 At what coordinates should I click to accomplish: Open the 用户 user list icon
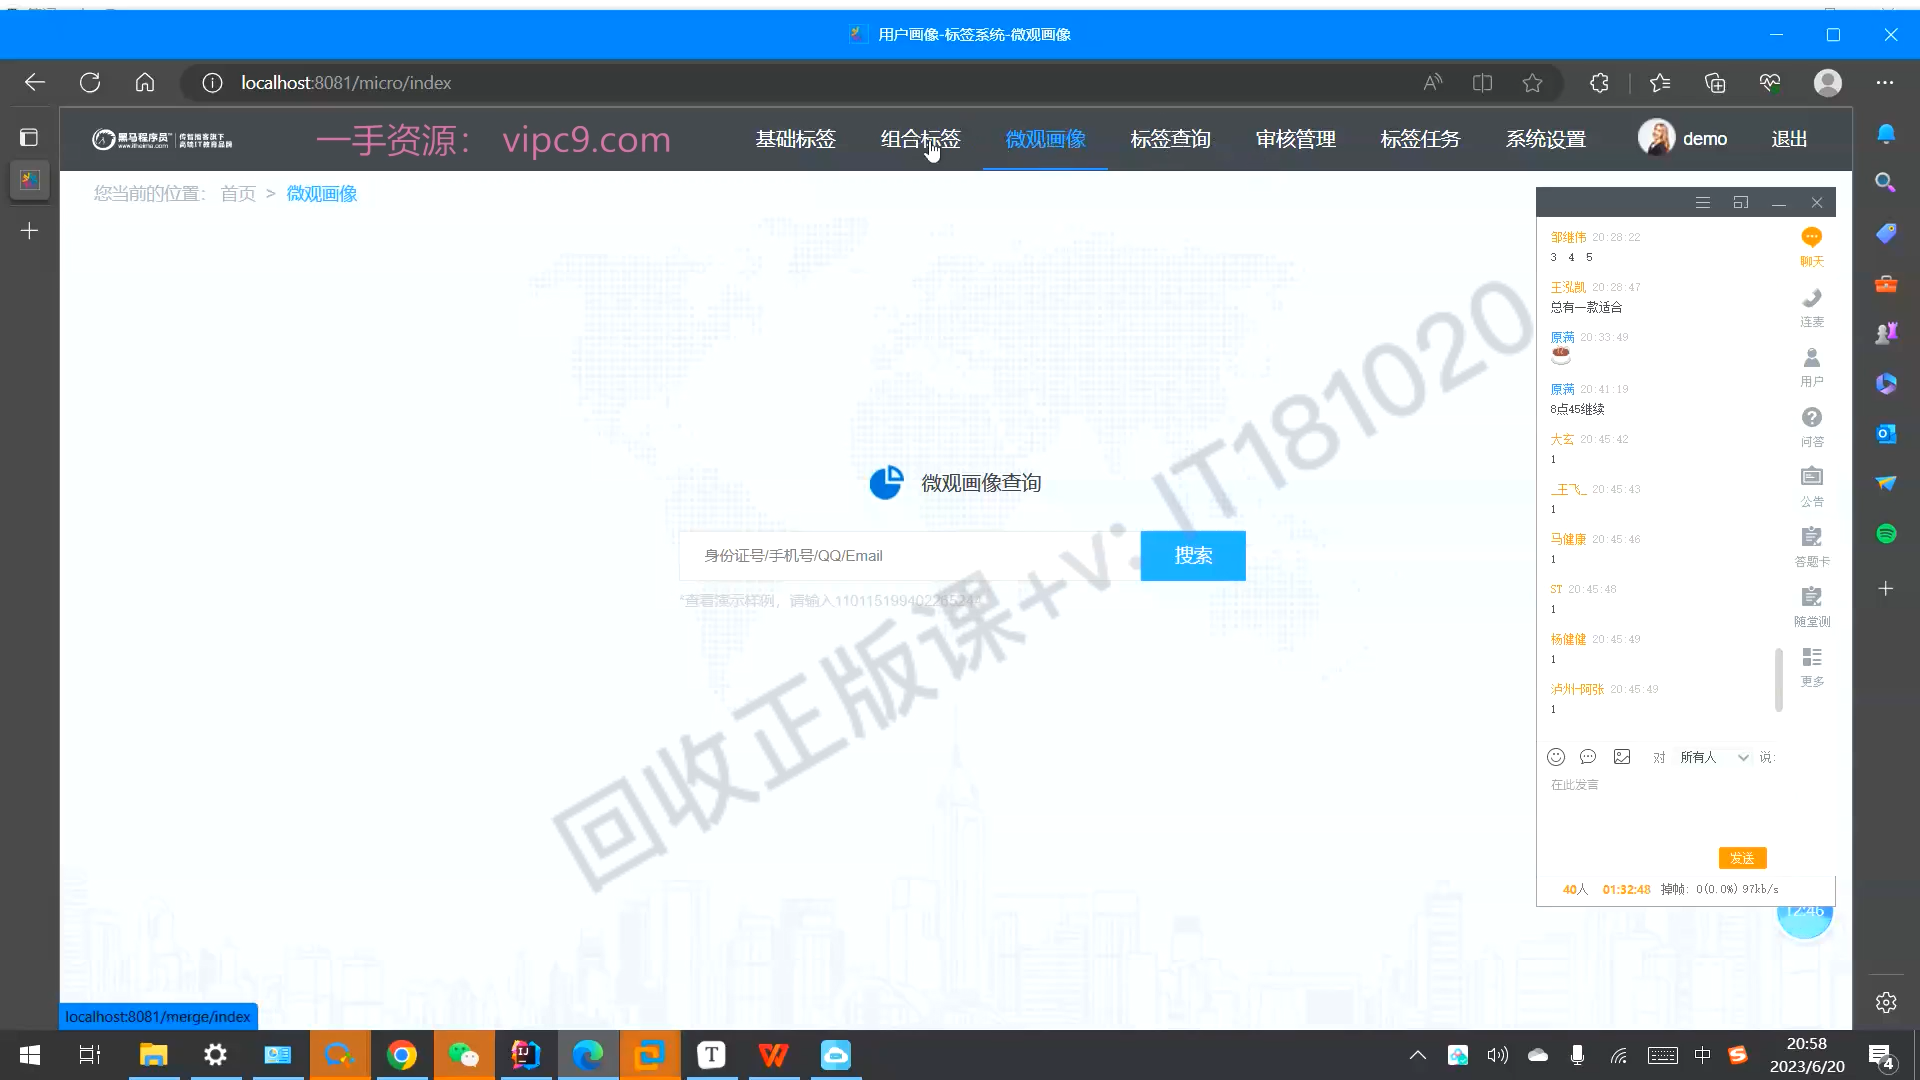tap(1811, 358)
